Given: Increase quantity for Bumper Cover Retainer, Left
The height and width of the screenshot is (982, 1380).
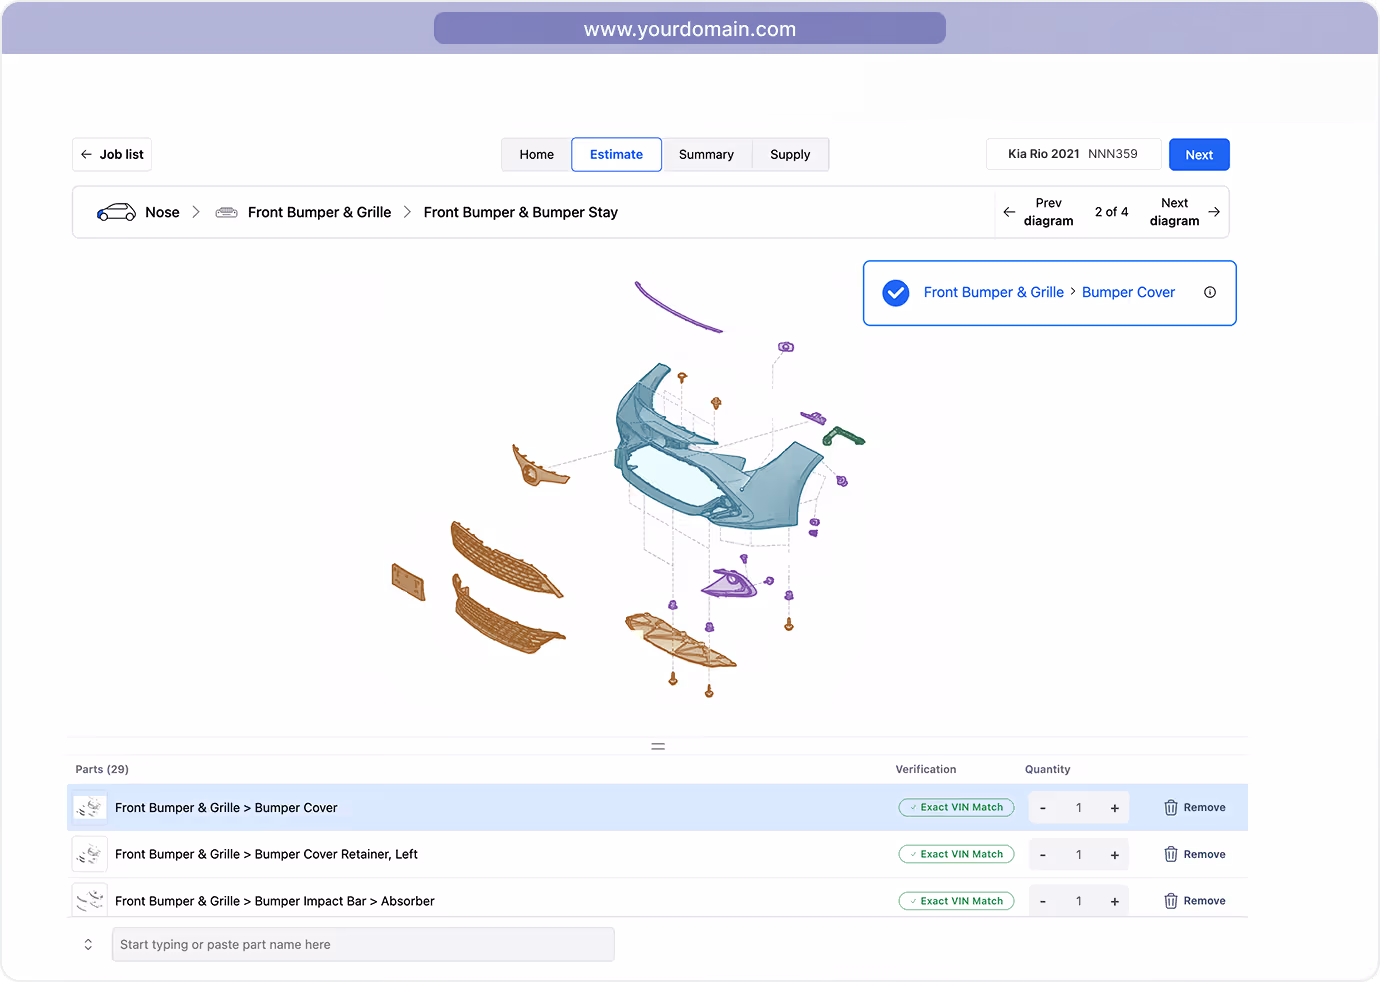Looking at the screenshot, I should [1114, 855].
